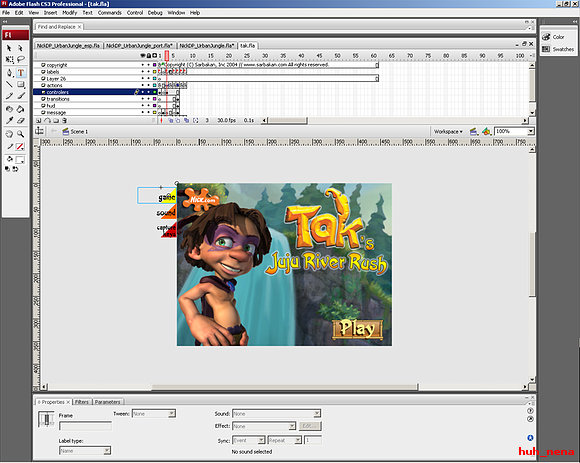The width and height of the screenshot is (580, 463).
Task: Open the Edit Scene clapper icon
Action: (473, 131)
